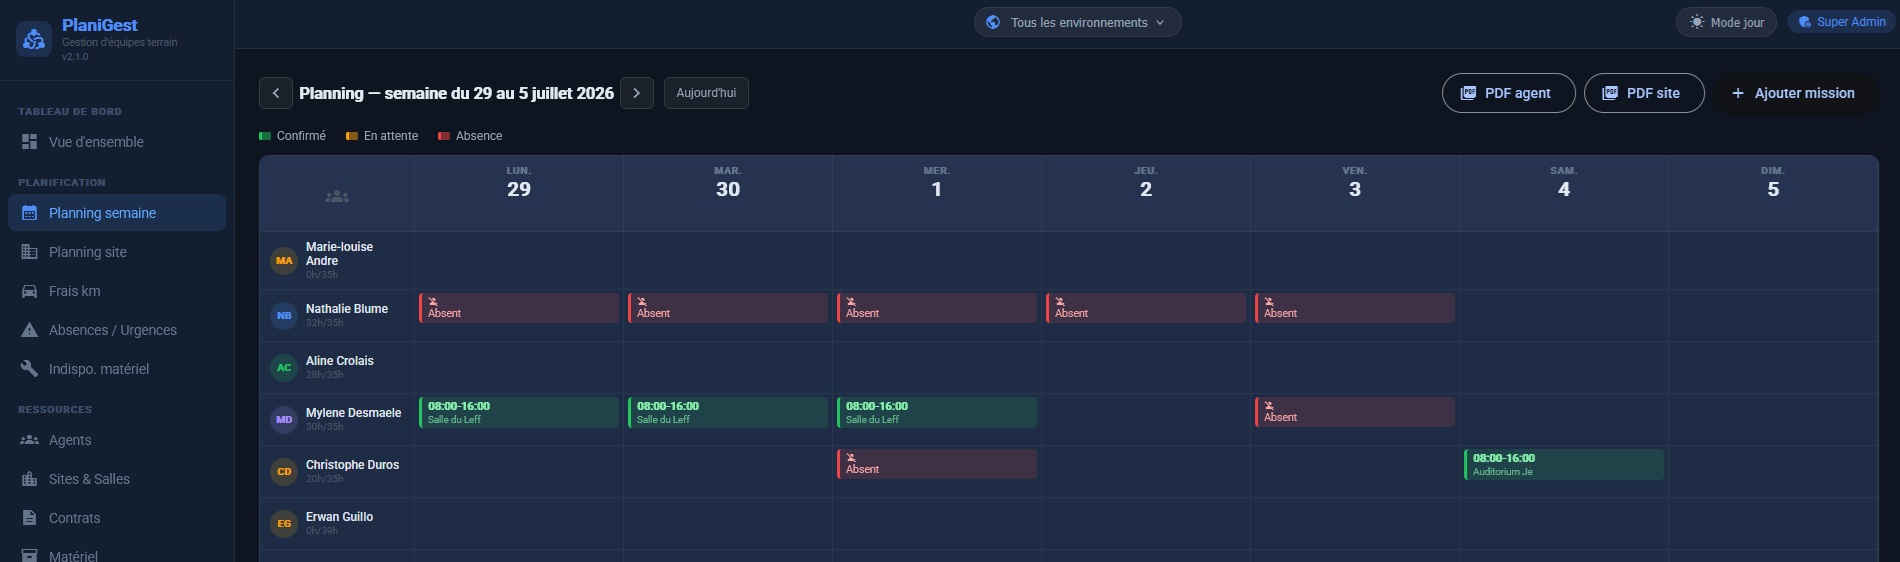
Task: Select Planning site menu item
Action: pos(117,252)
